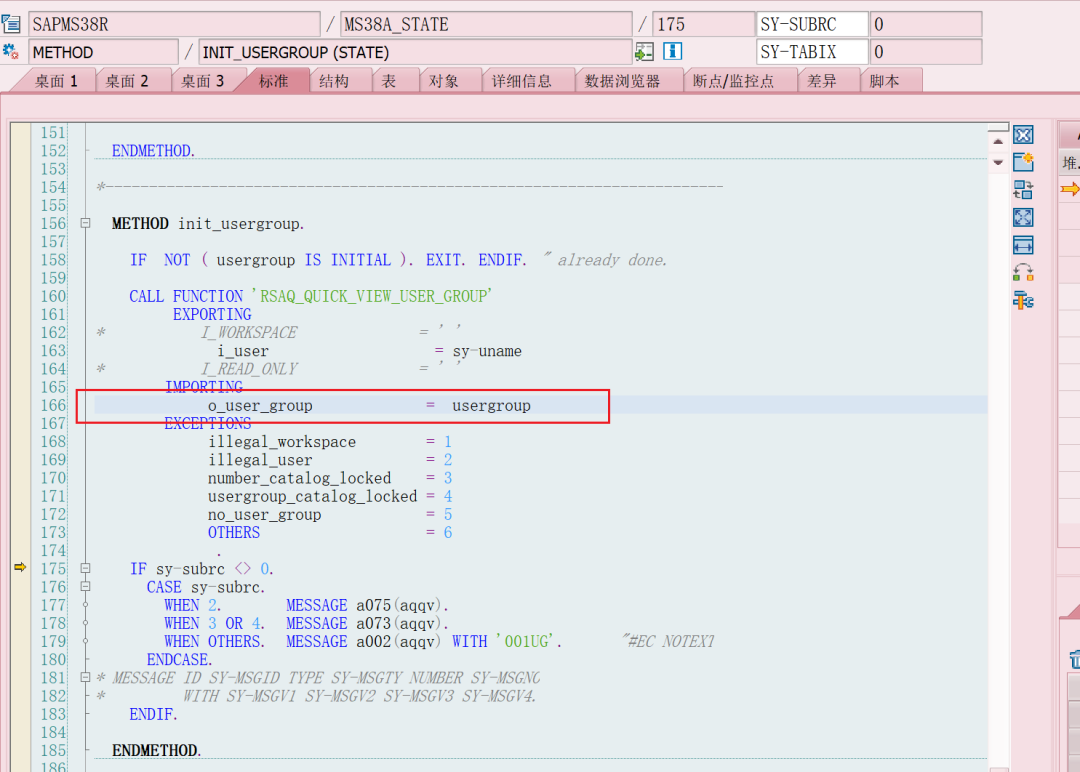Click illegal_workspace exception on line 168
This screenshot has width=1080, height=772.
282,441
